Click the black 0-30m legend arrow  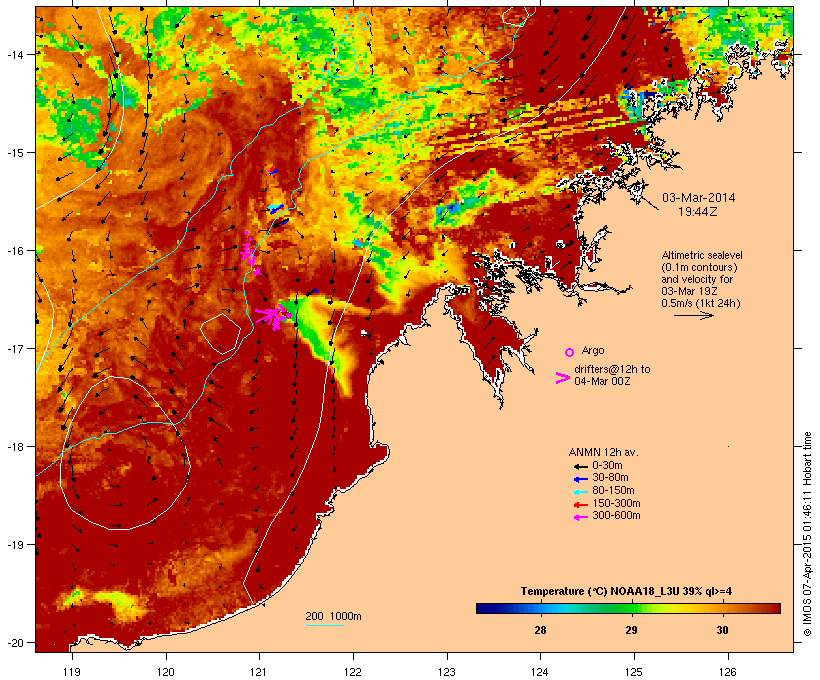tap(581, 467)
